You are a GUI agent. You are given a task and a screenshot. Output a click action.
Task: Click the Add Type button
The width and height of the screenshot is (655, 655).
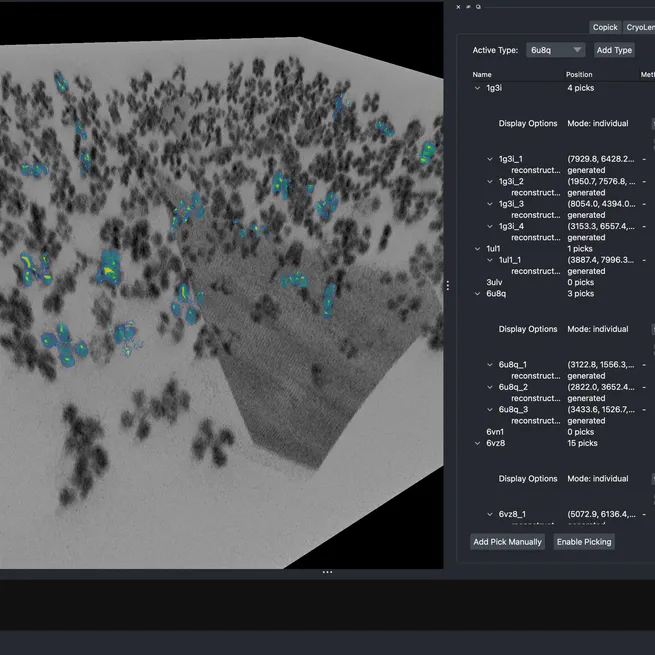[x=614, y=50]
